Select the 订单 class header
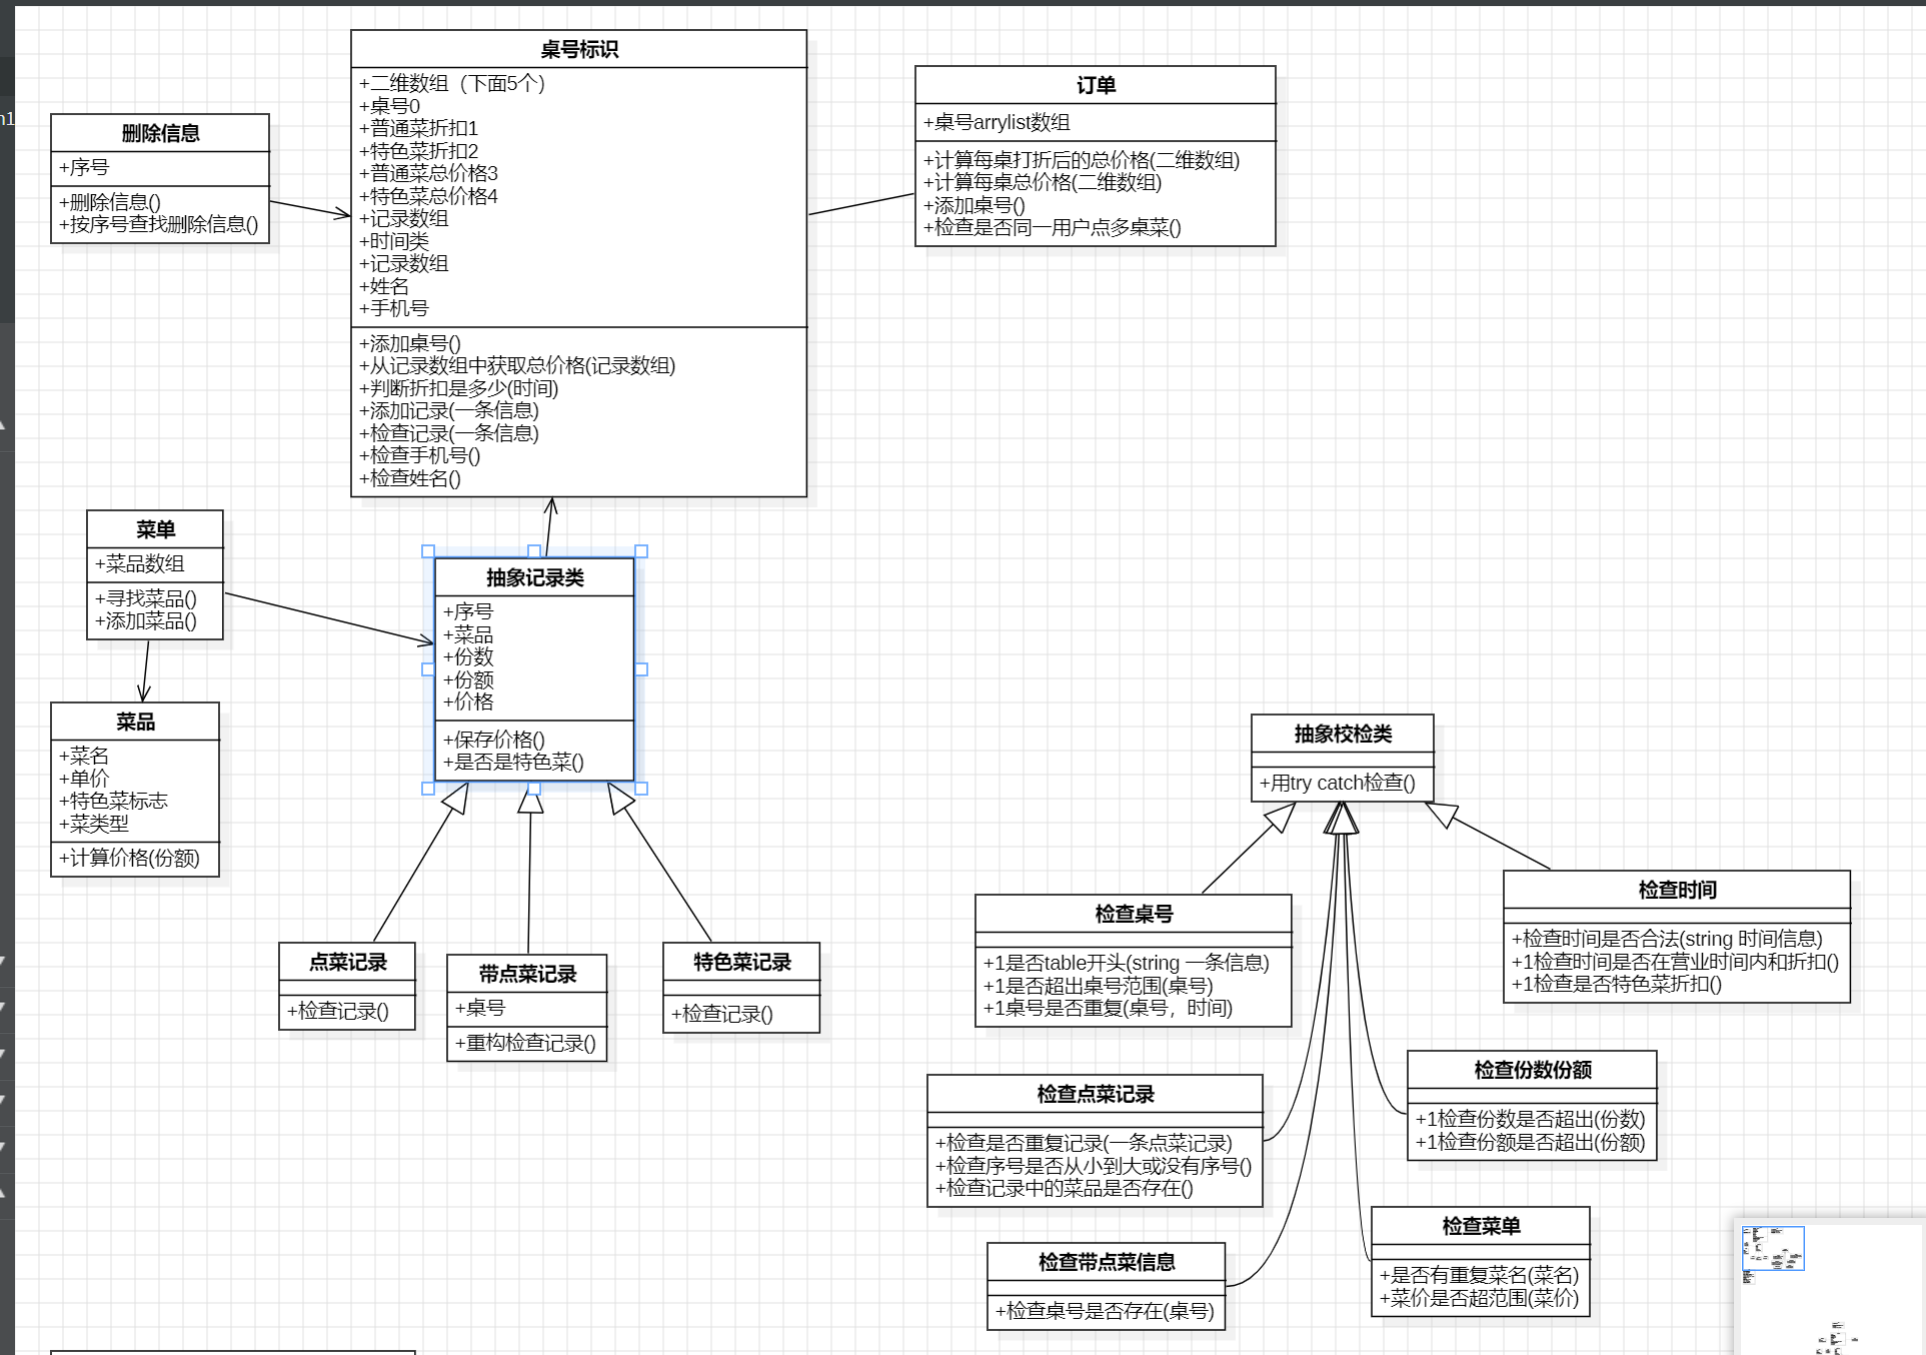1926x1355 pixels. [1095, 85]
